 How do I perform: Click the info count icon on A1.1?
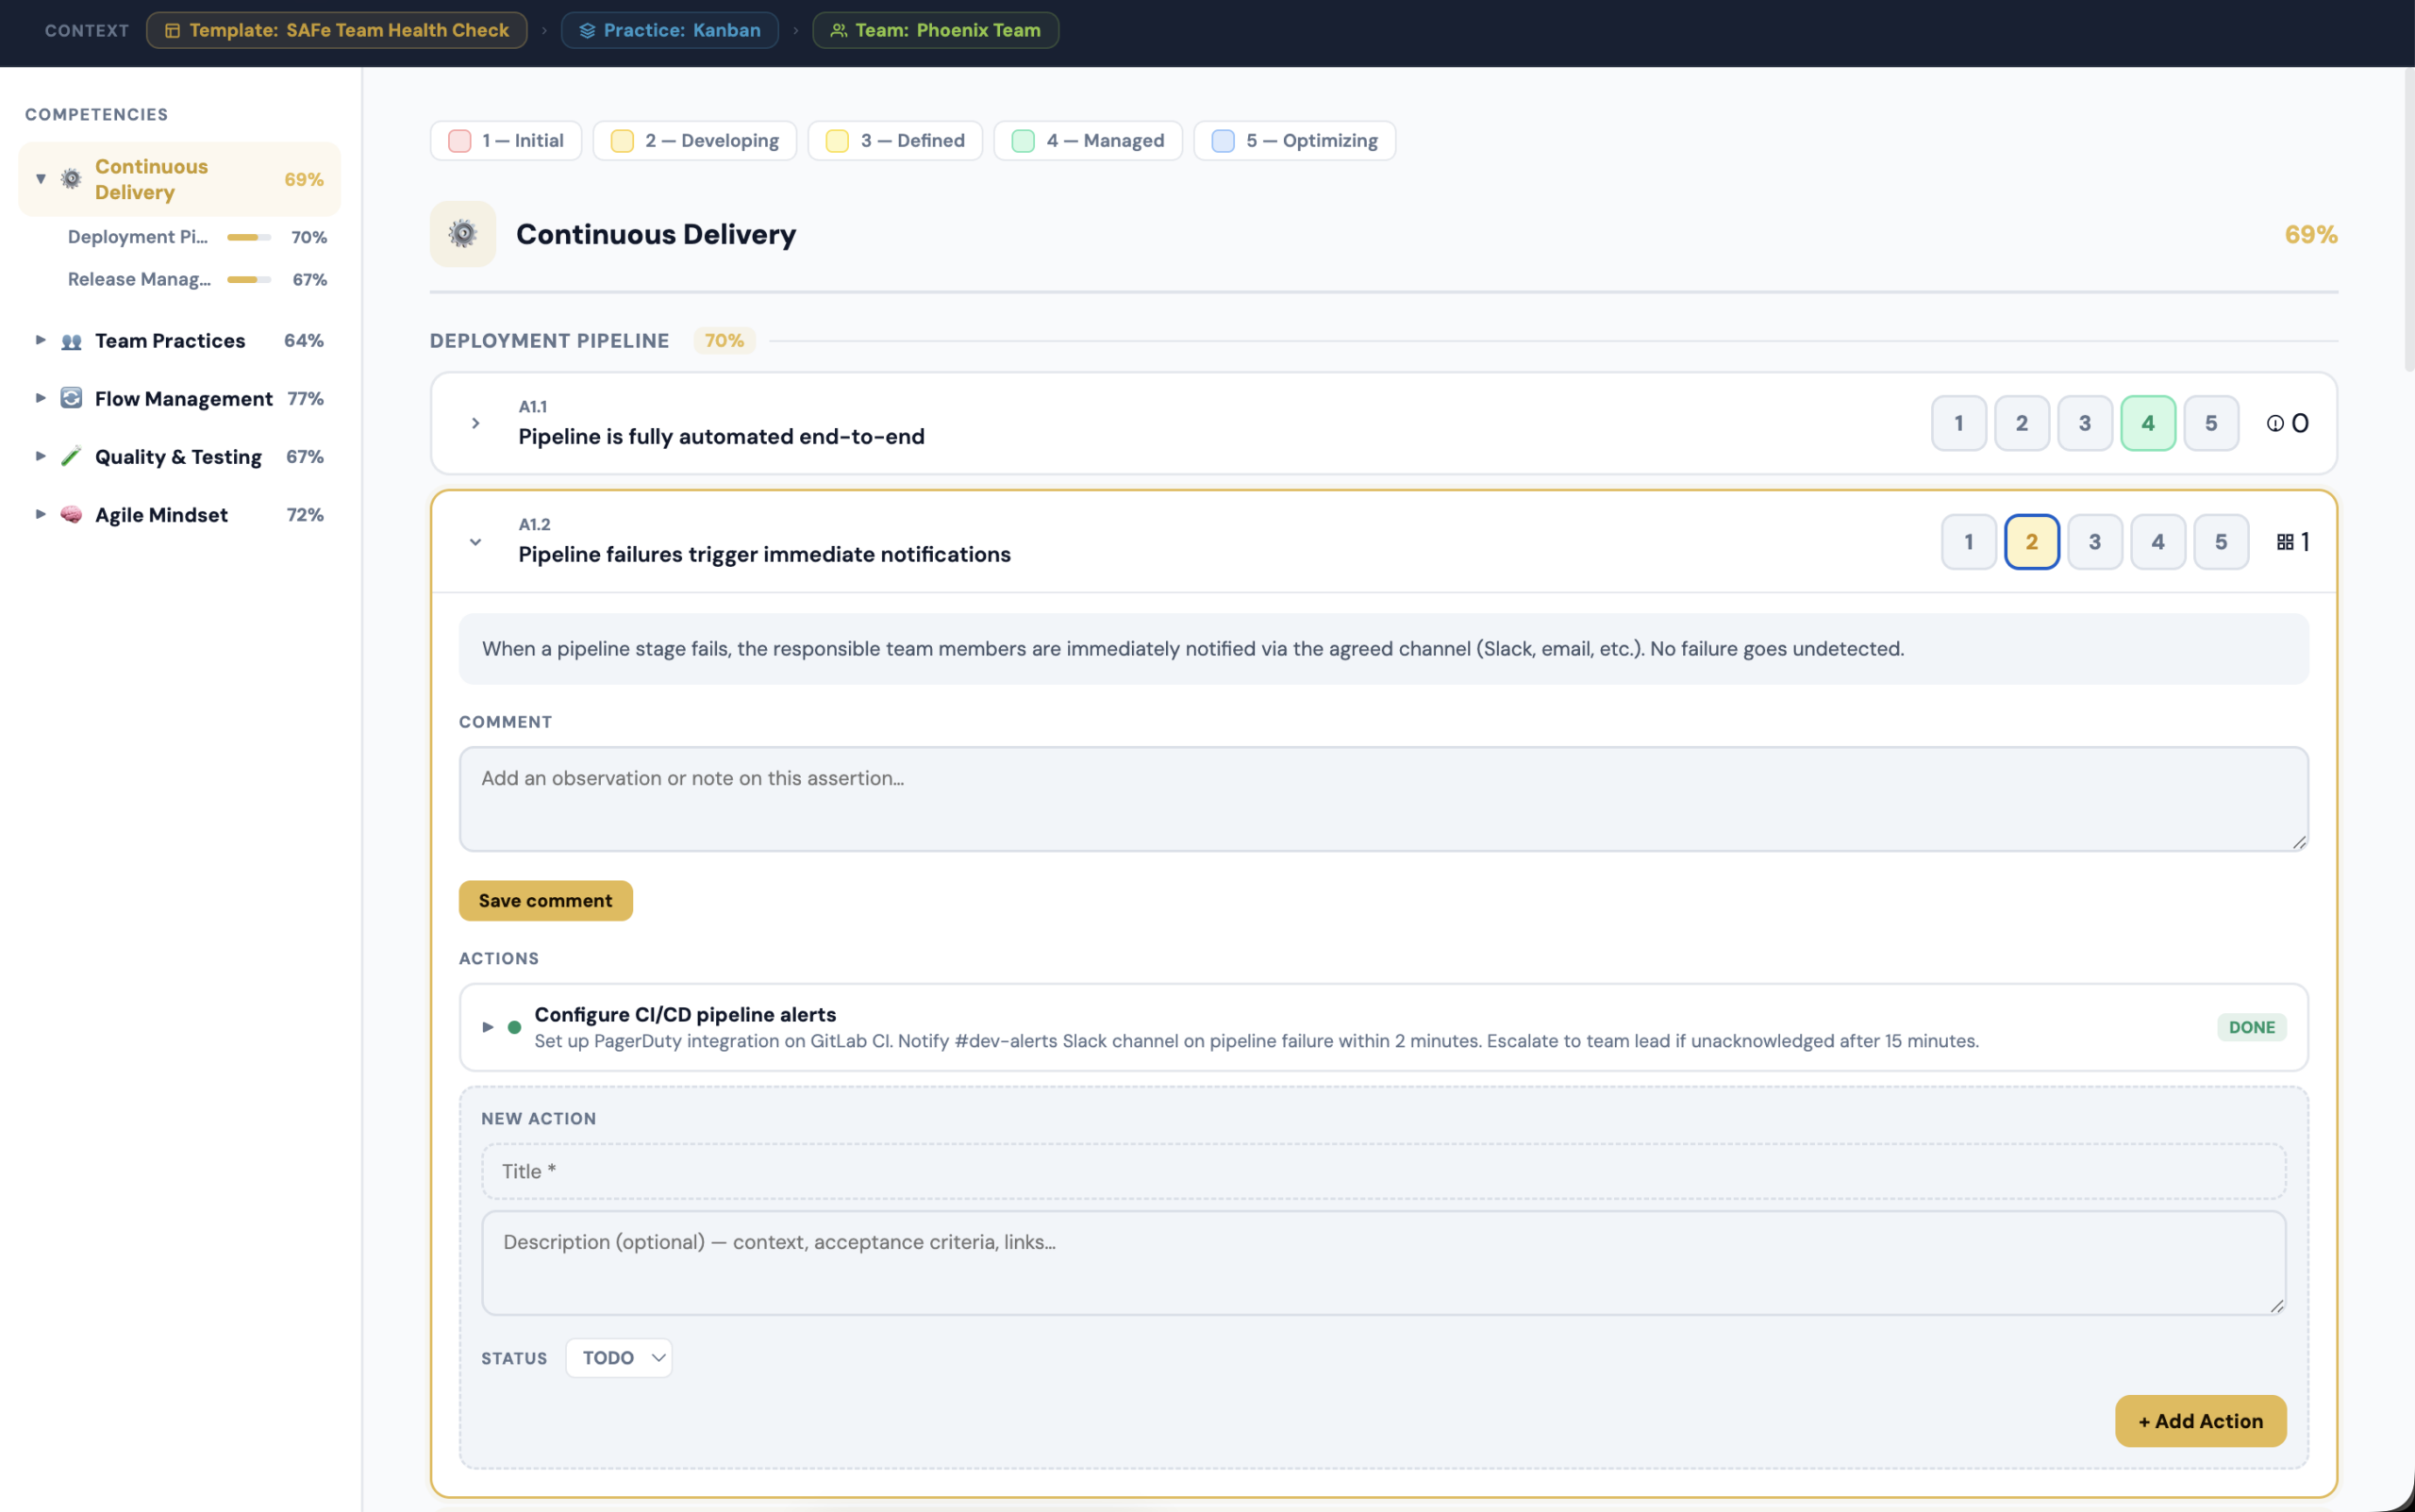(2275, 423)
